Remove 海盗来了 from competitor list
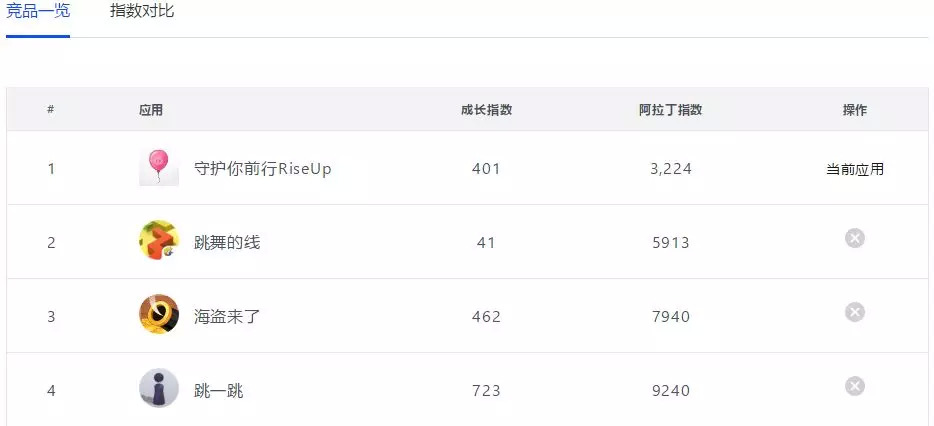934x426 pixels. pyautogui.click(x=854, y=312)
